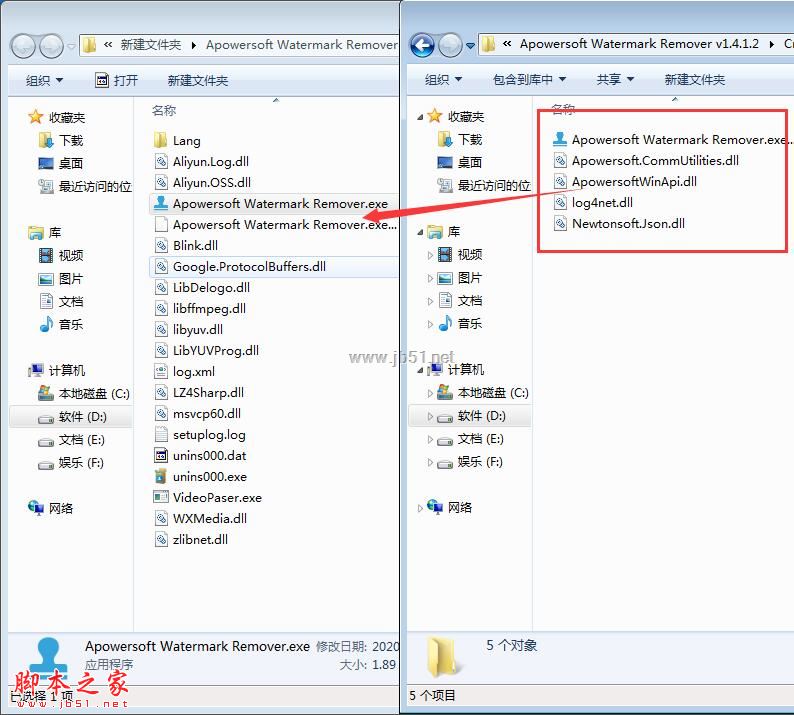
Task: Open the 组织 dropdown in right window
Action: tap(444, 80)
